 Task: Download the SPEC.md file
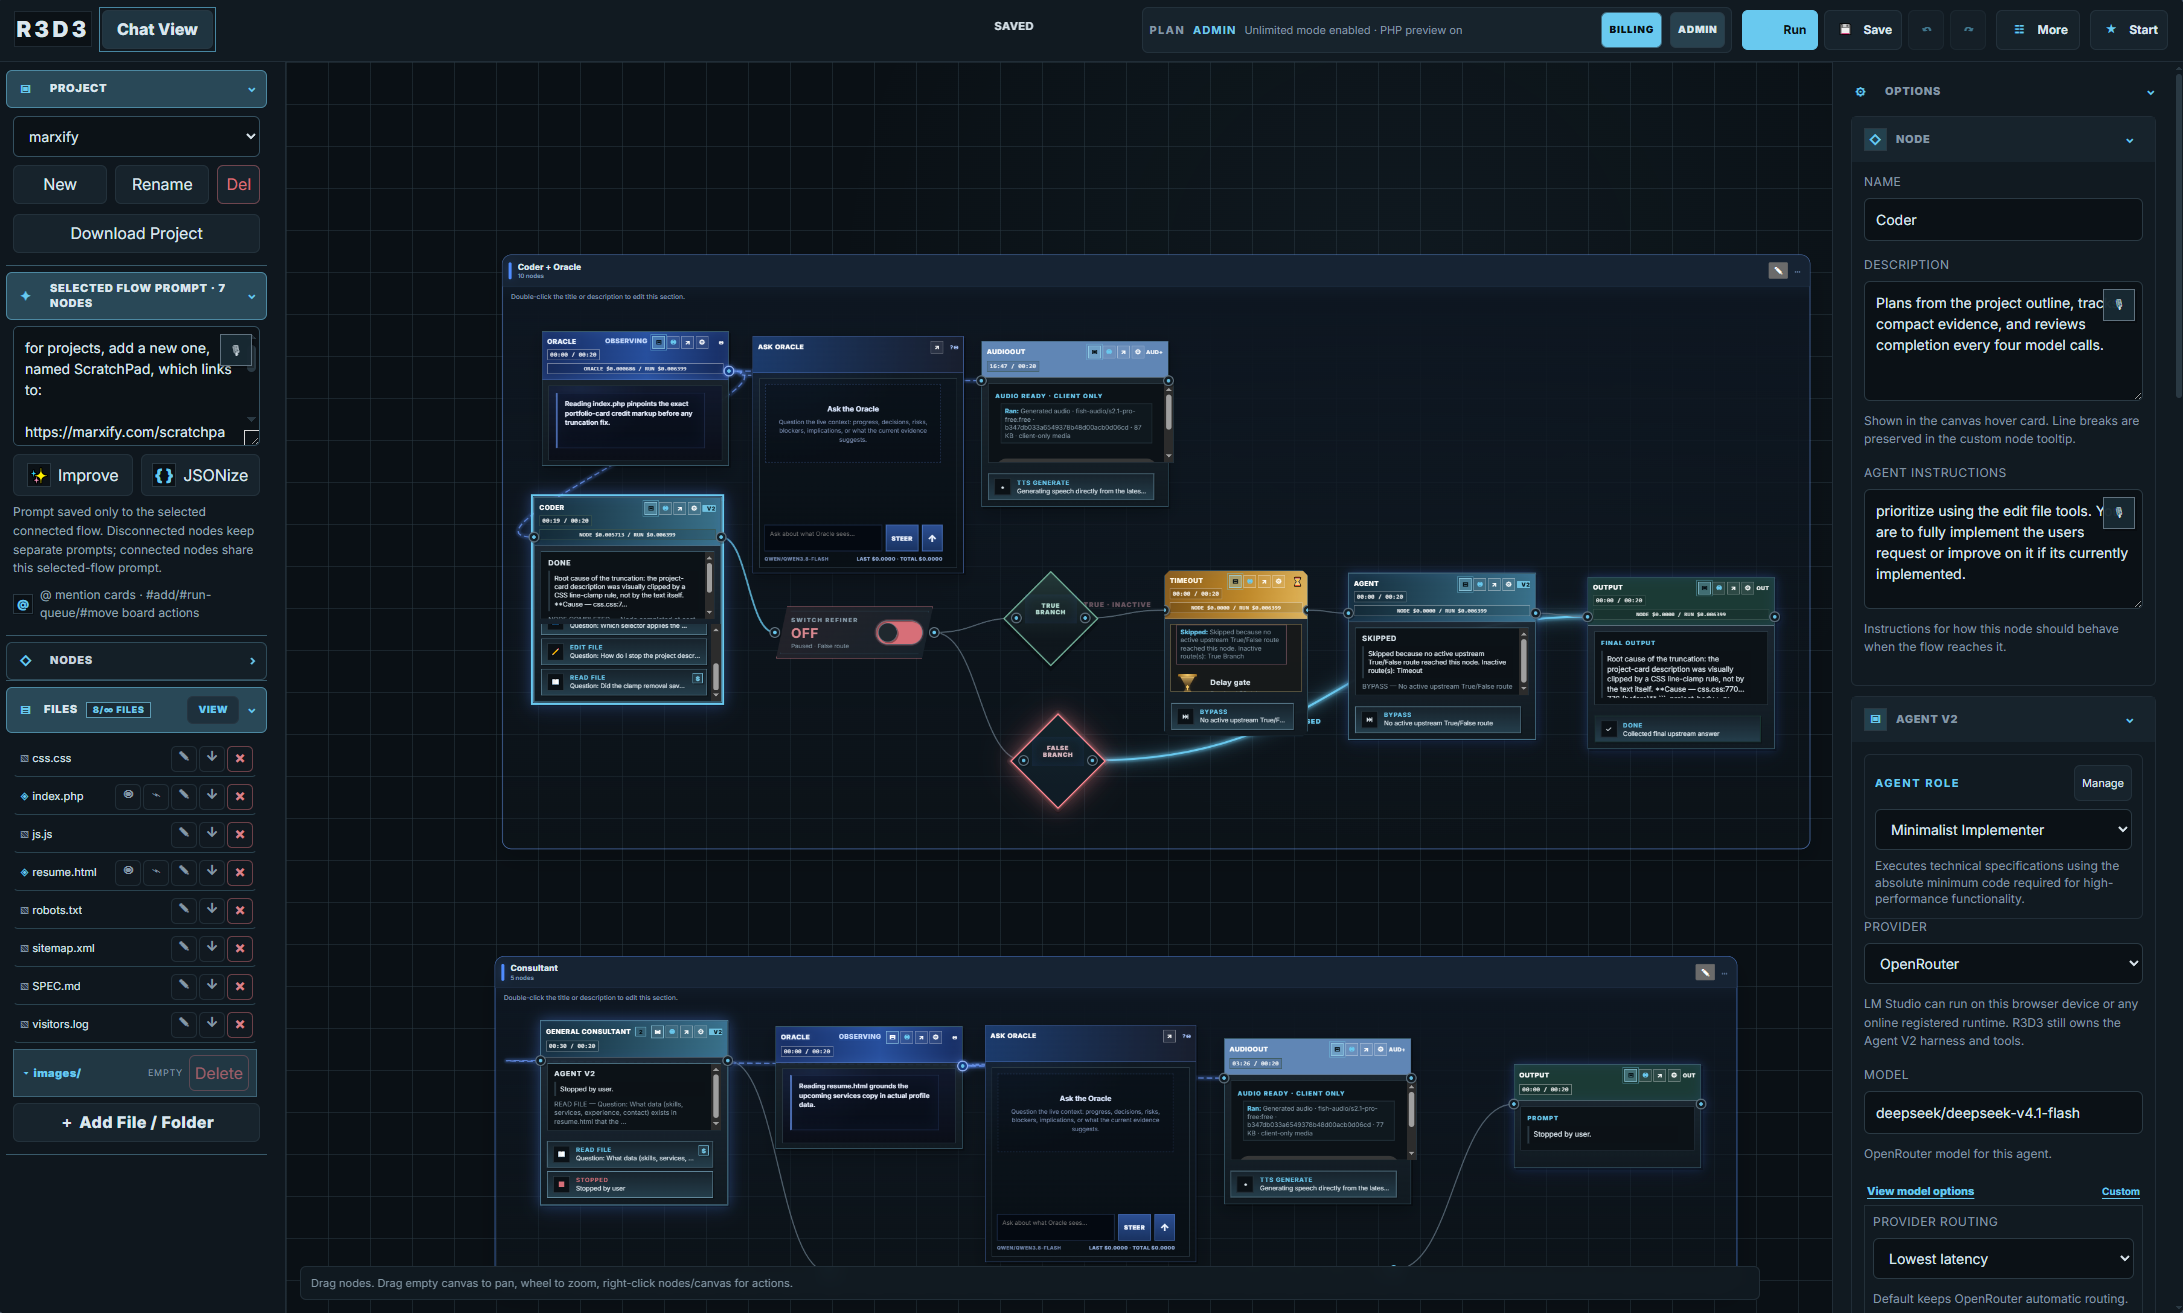point(212,986)
